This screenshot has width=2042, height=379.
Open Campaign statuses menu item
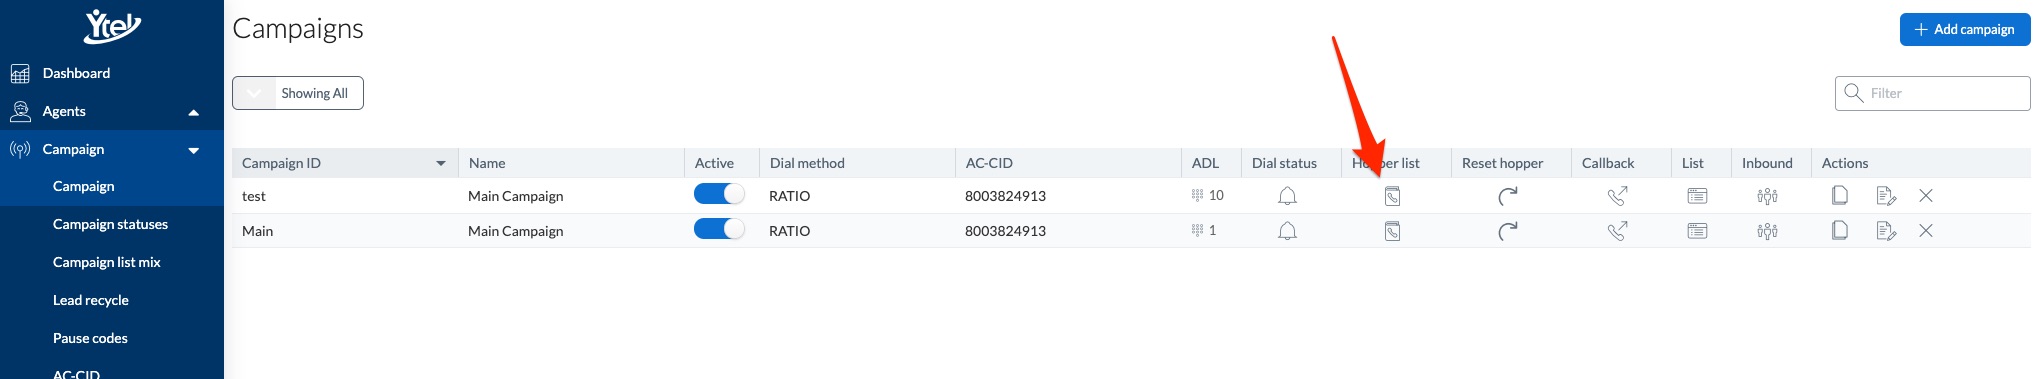110,224
